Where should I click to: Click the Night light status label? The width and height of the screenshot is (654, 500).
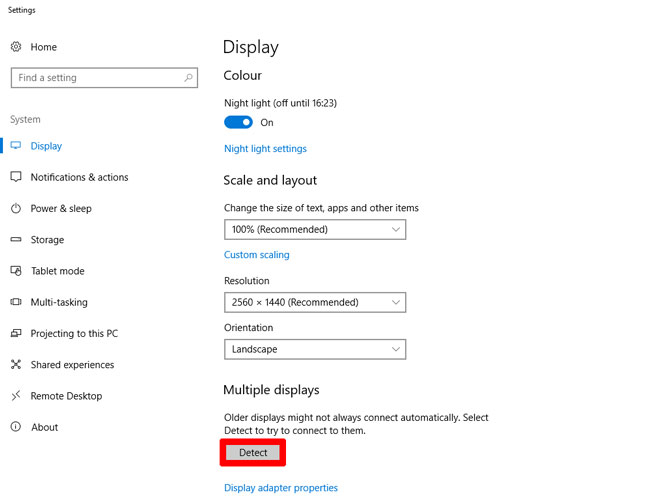pyautogui.click(x=280, y=103)
